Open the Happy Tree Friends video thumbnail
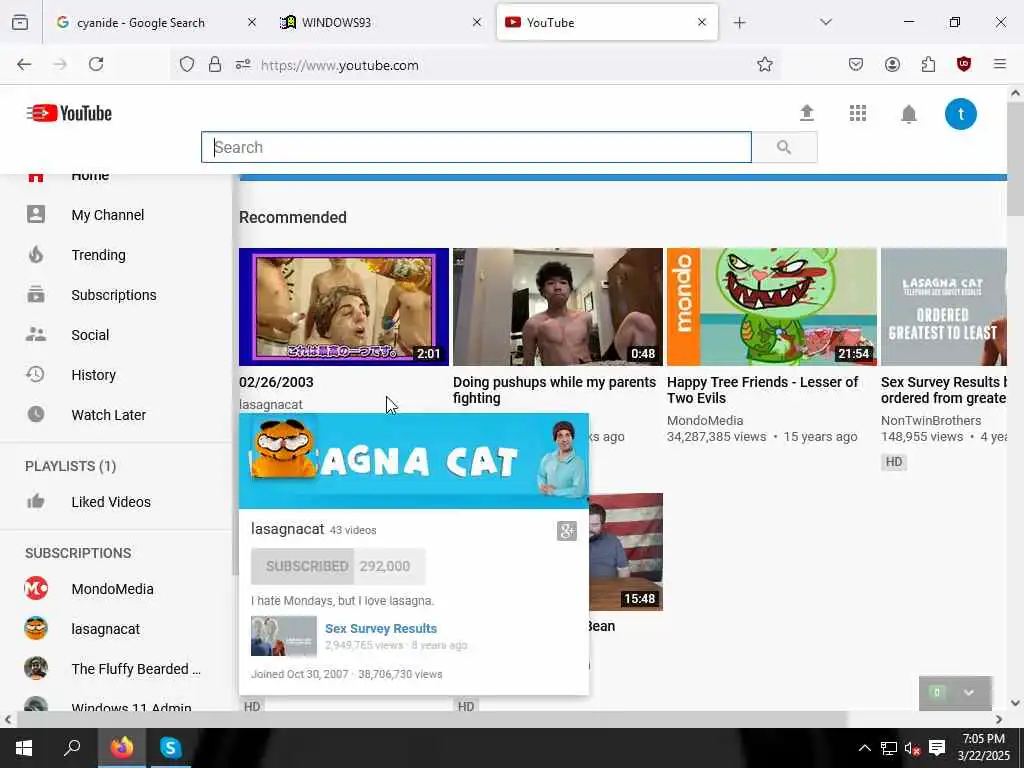Image resolution: width=1024 pixels, height=768 pixels. (771, 306)
